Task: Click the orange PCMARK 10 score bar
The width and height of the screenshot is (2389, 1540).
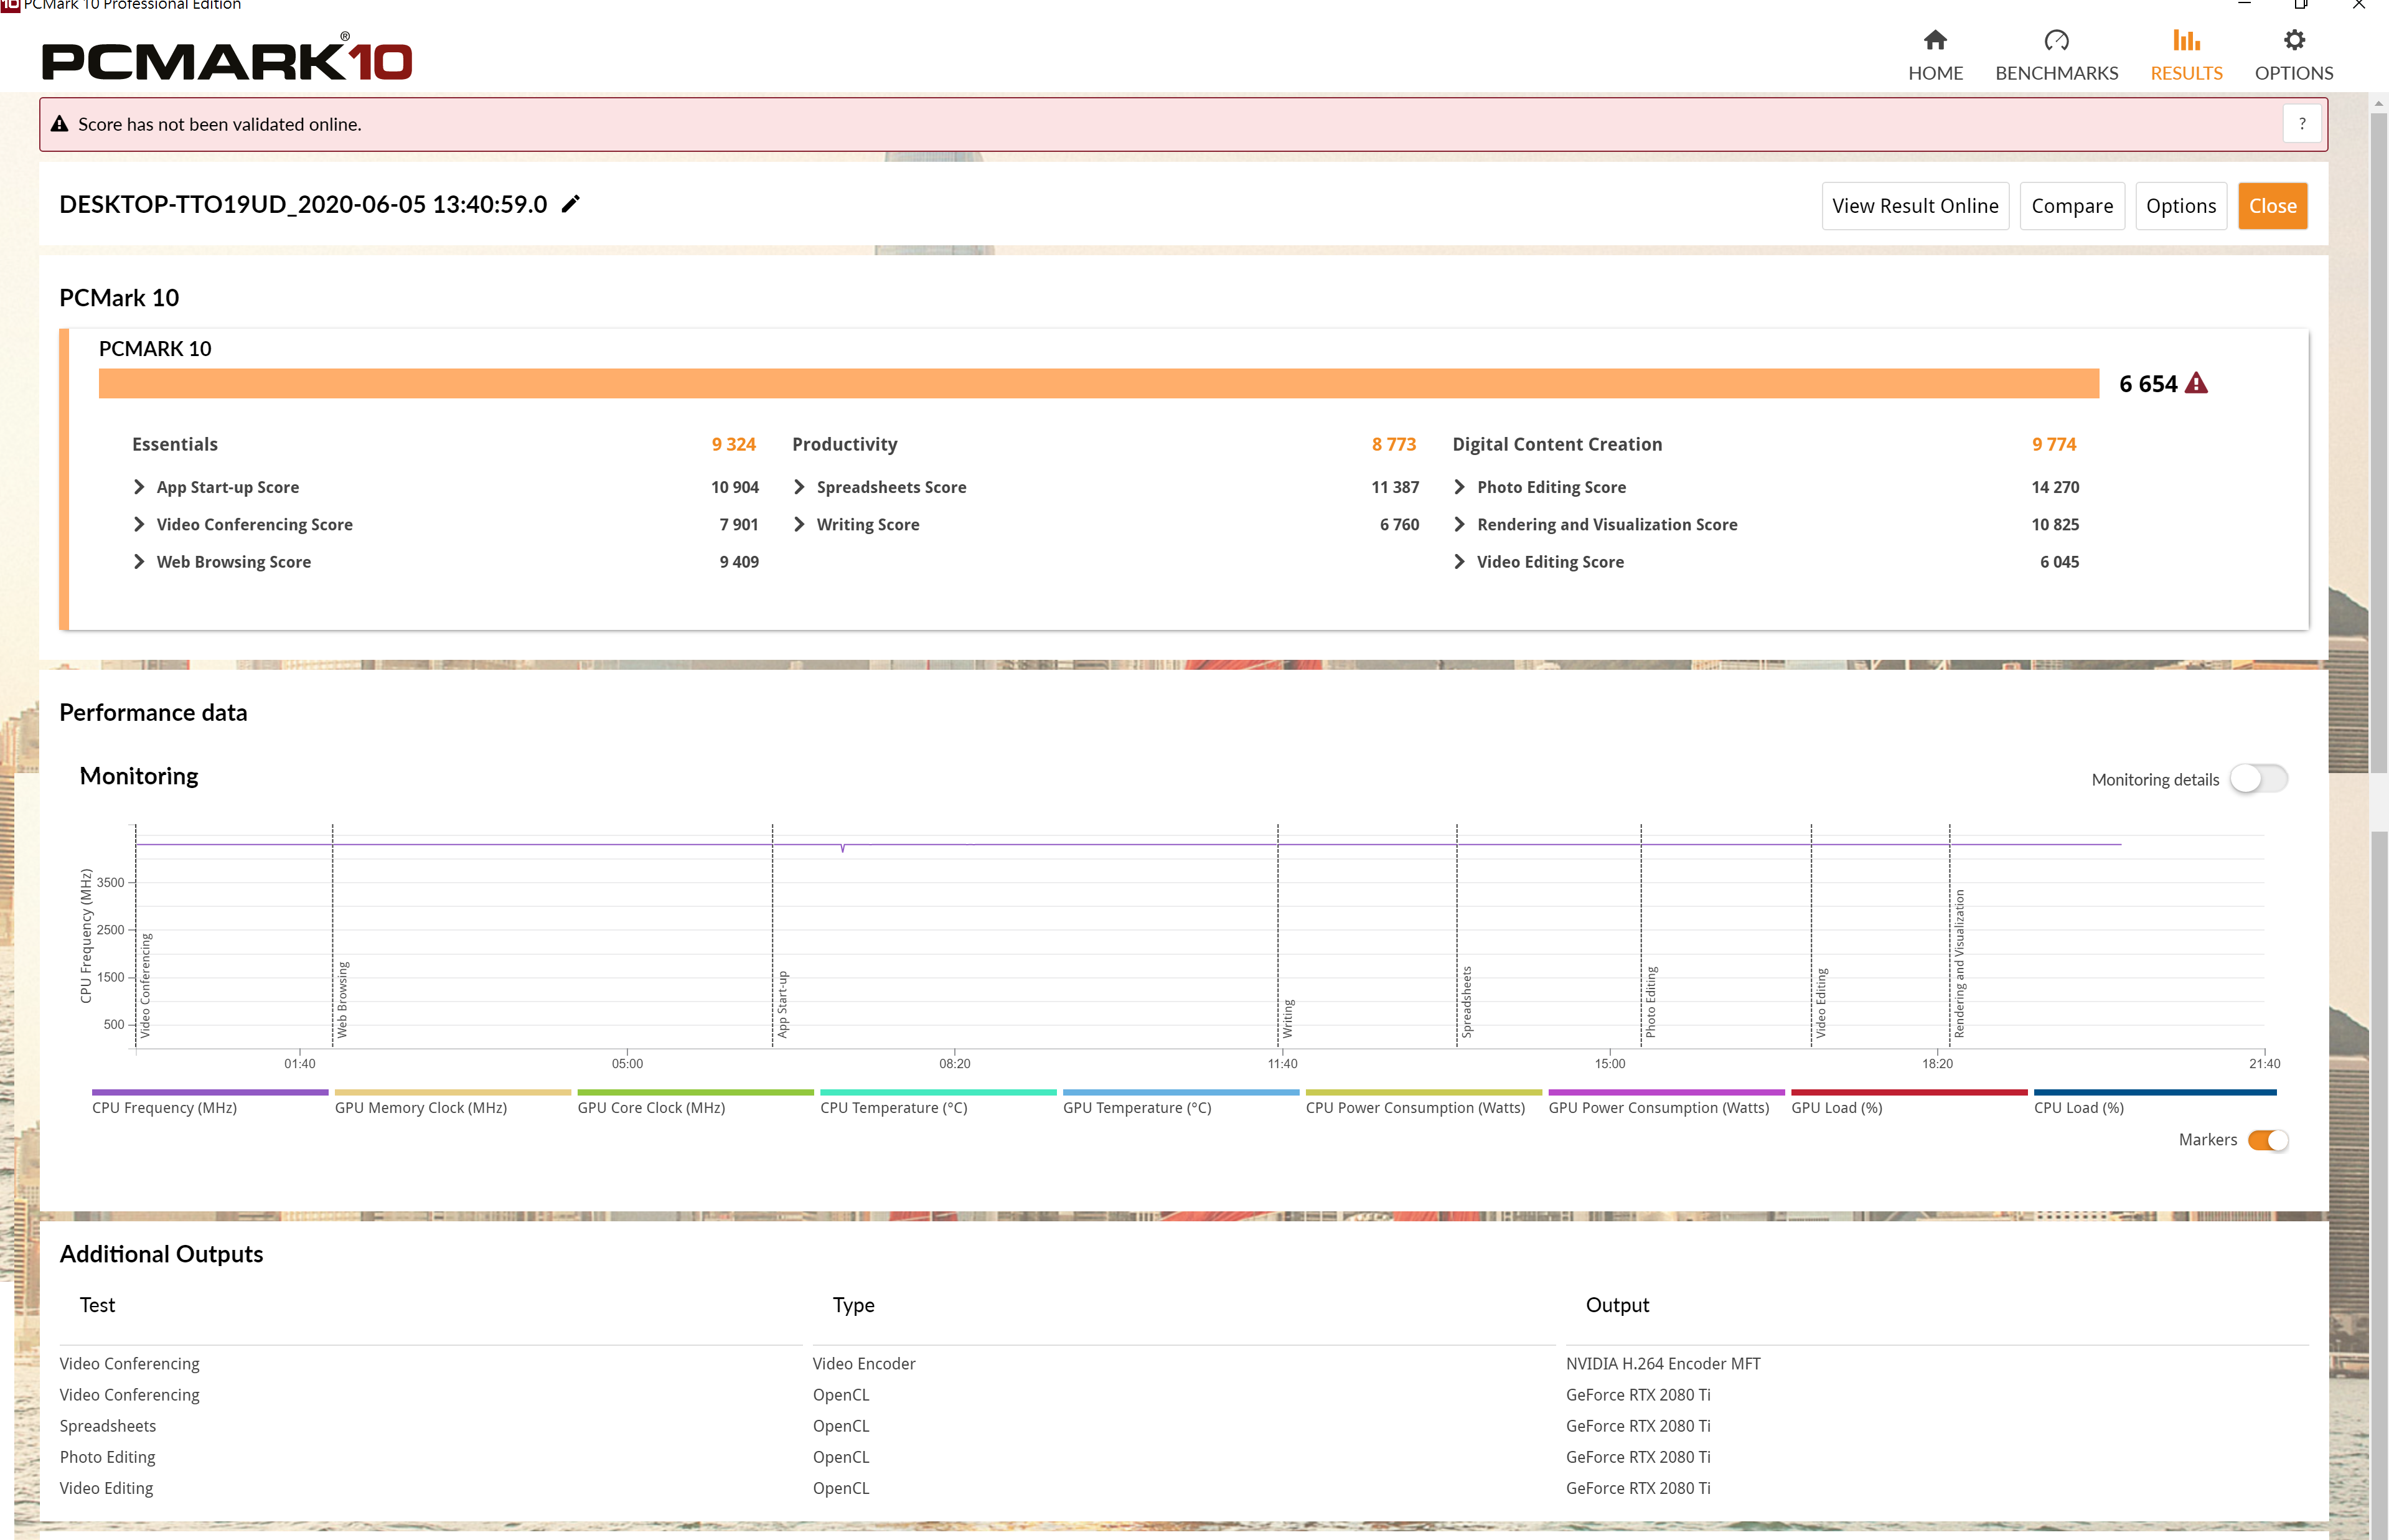Action: point(1098,383)
